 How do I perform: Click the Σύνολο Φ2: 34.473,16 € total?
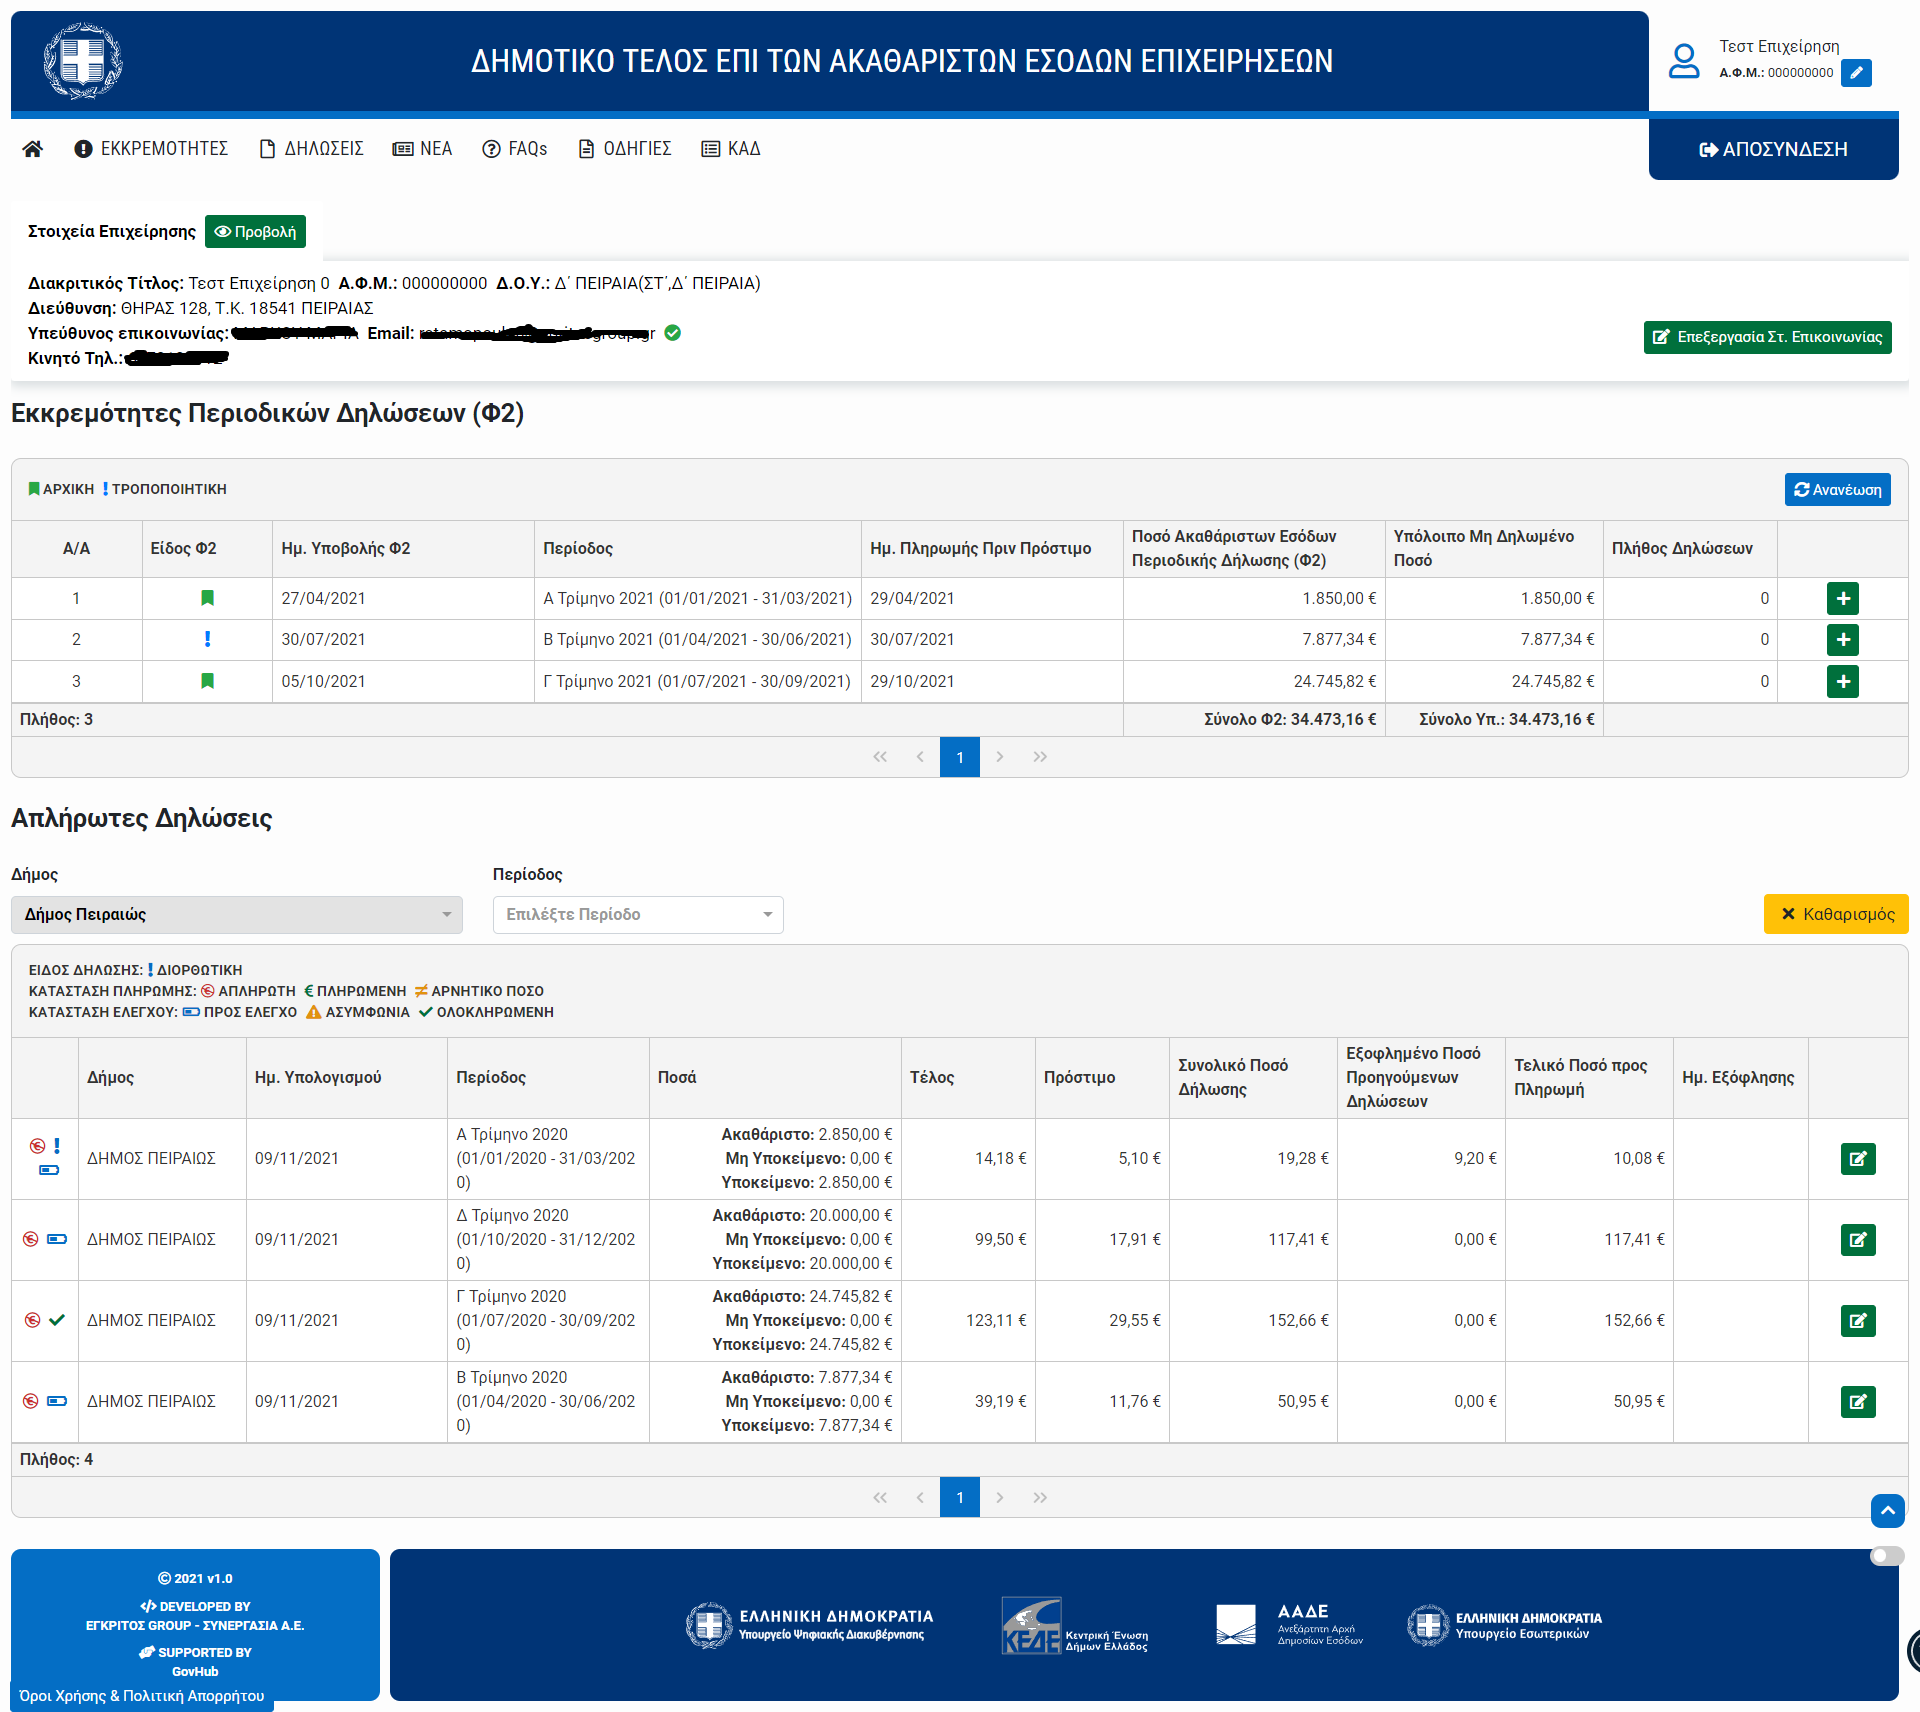(x=1290, y=720)
